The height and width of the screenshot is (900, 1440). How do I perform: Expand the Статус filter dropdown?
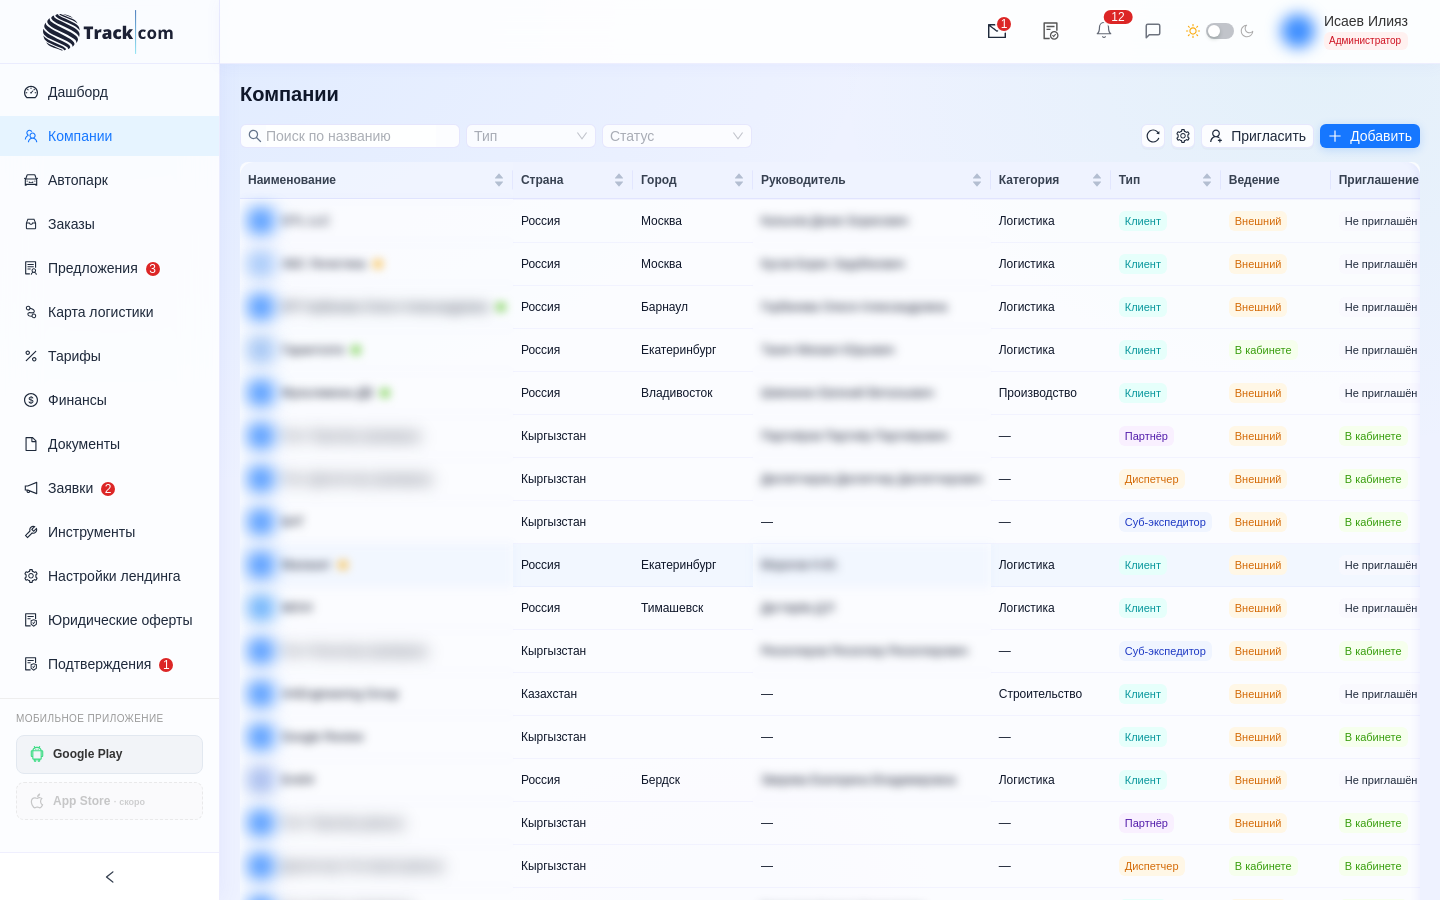(x=677, y=136)
